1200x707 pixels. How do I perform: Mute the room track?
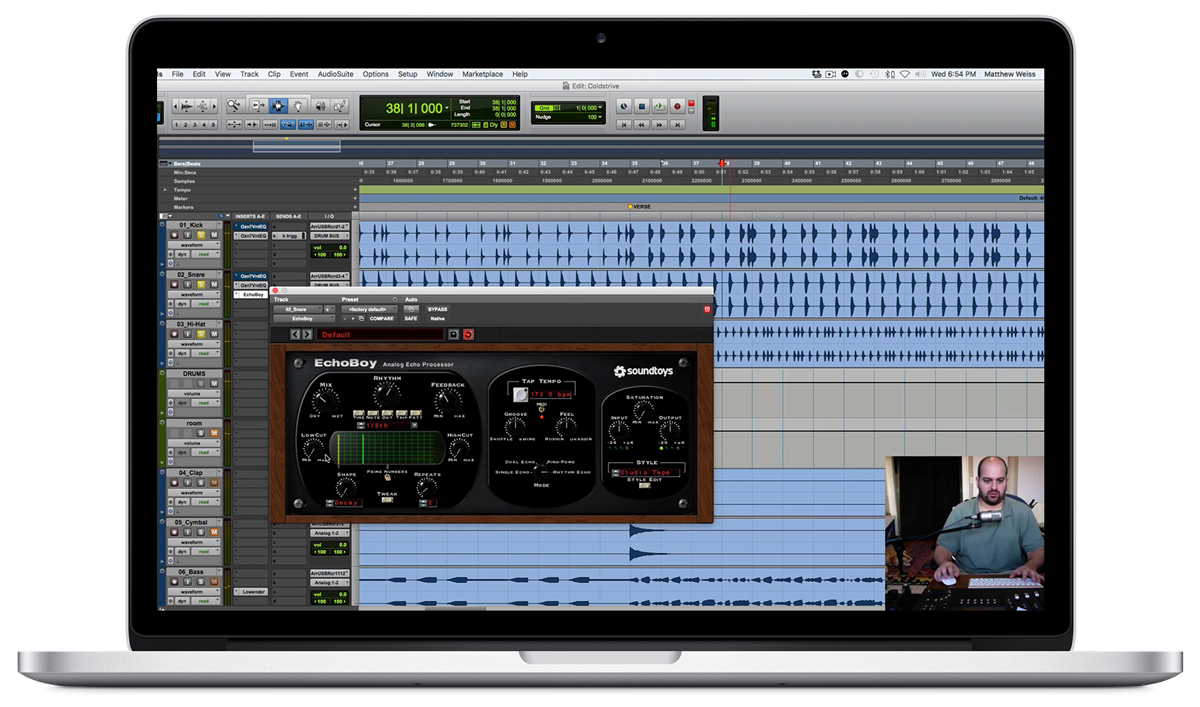pos(214,434)
